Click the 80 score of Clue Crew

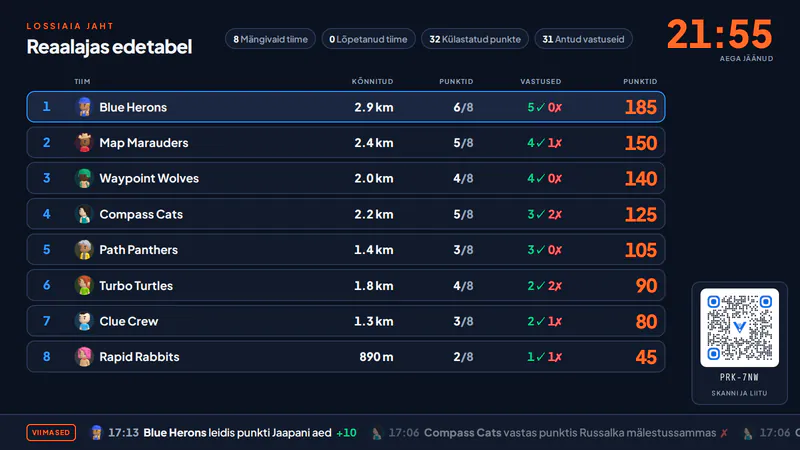[x=646, y=321]
